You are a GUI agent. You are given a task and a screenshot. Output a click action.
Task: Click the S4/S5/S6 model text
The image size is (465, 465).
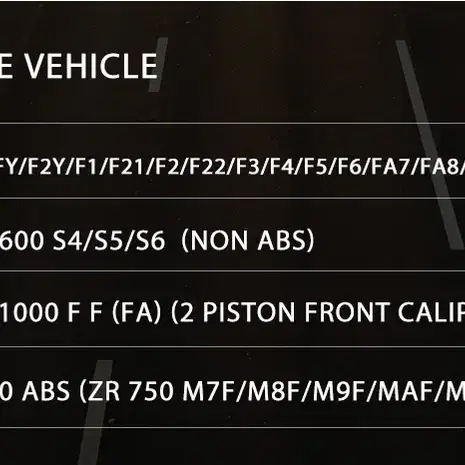click(x=109, y=240)
